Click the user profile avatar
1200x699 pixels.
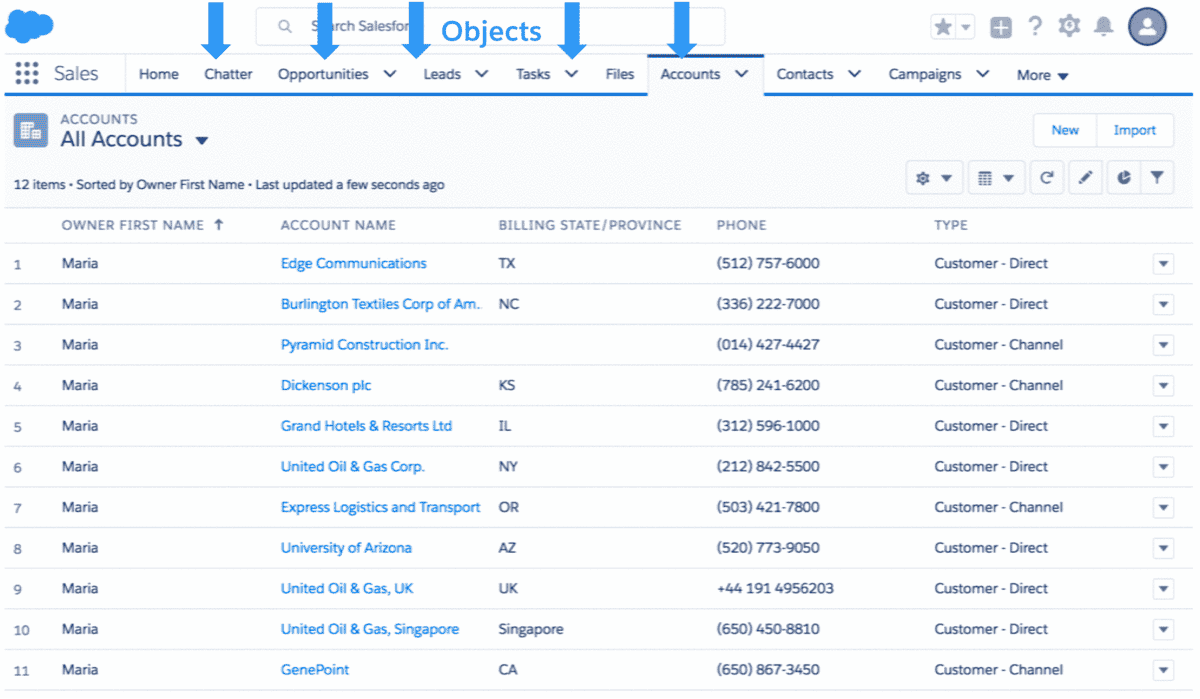[1147, 27]
